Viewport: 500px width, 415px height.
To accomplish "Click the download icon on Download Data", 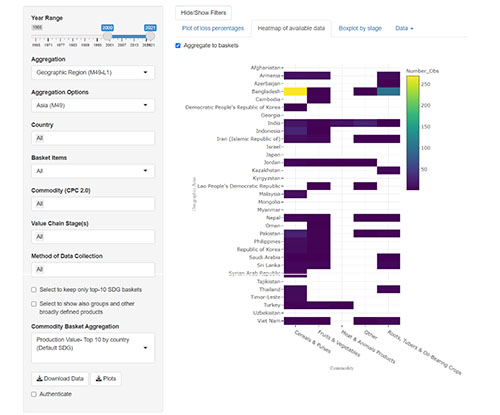I will click(39, 379).
